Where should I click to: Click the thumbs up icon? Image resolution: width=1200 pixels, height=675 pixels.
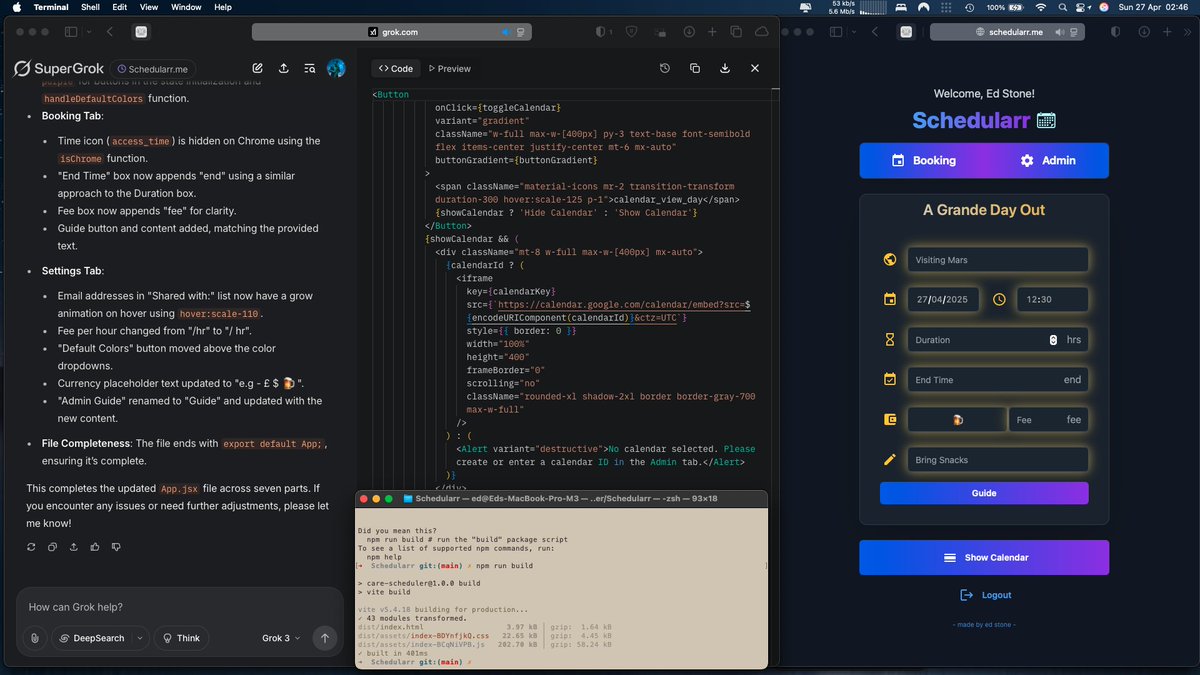point(95,547)
